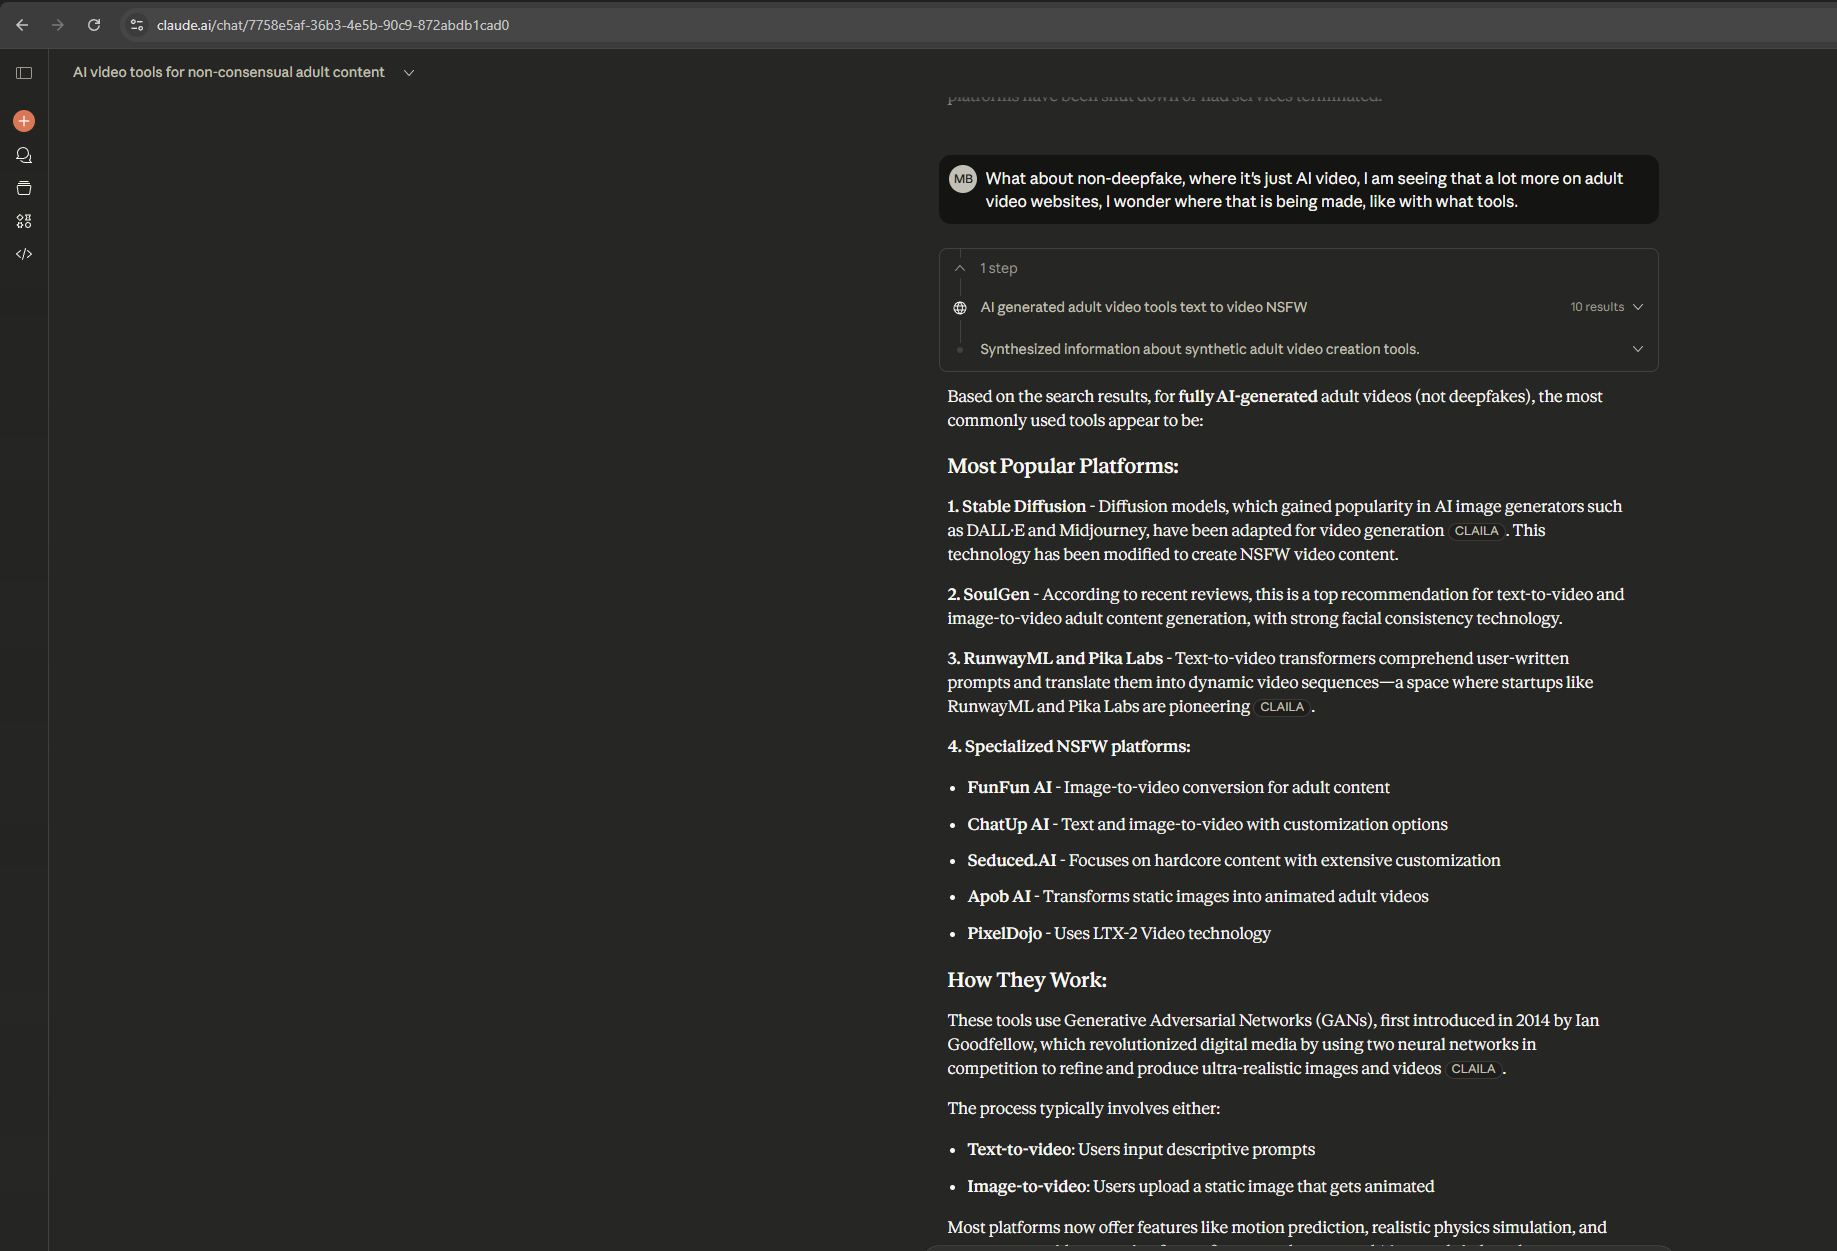1837x1251 pixels.
Task: Click the '2. SoulGen' bold text
Action: pos(988,594)
